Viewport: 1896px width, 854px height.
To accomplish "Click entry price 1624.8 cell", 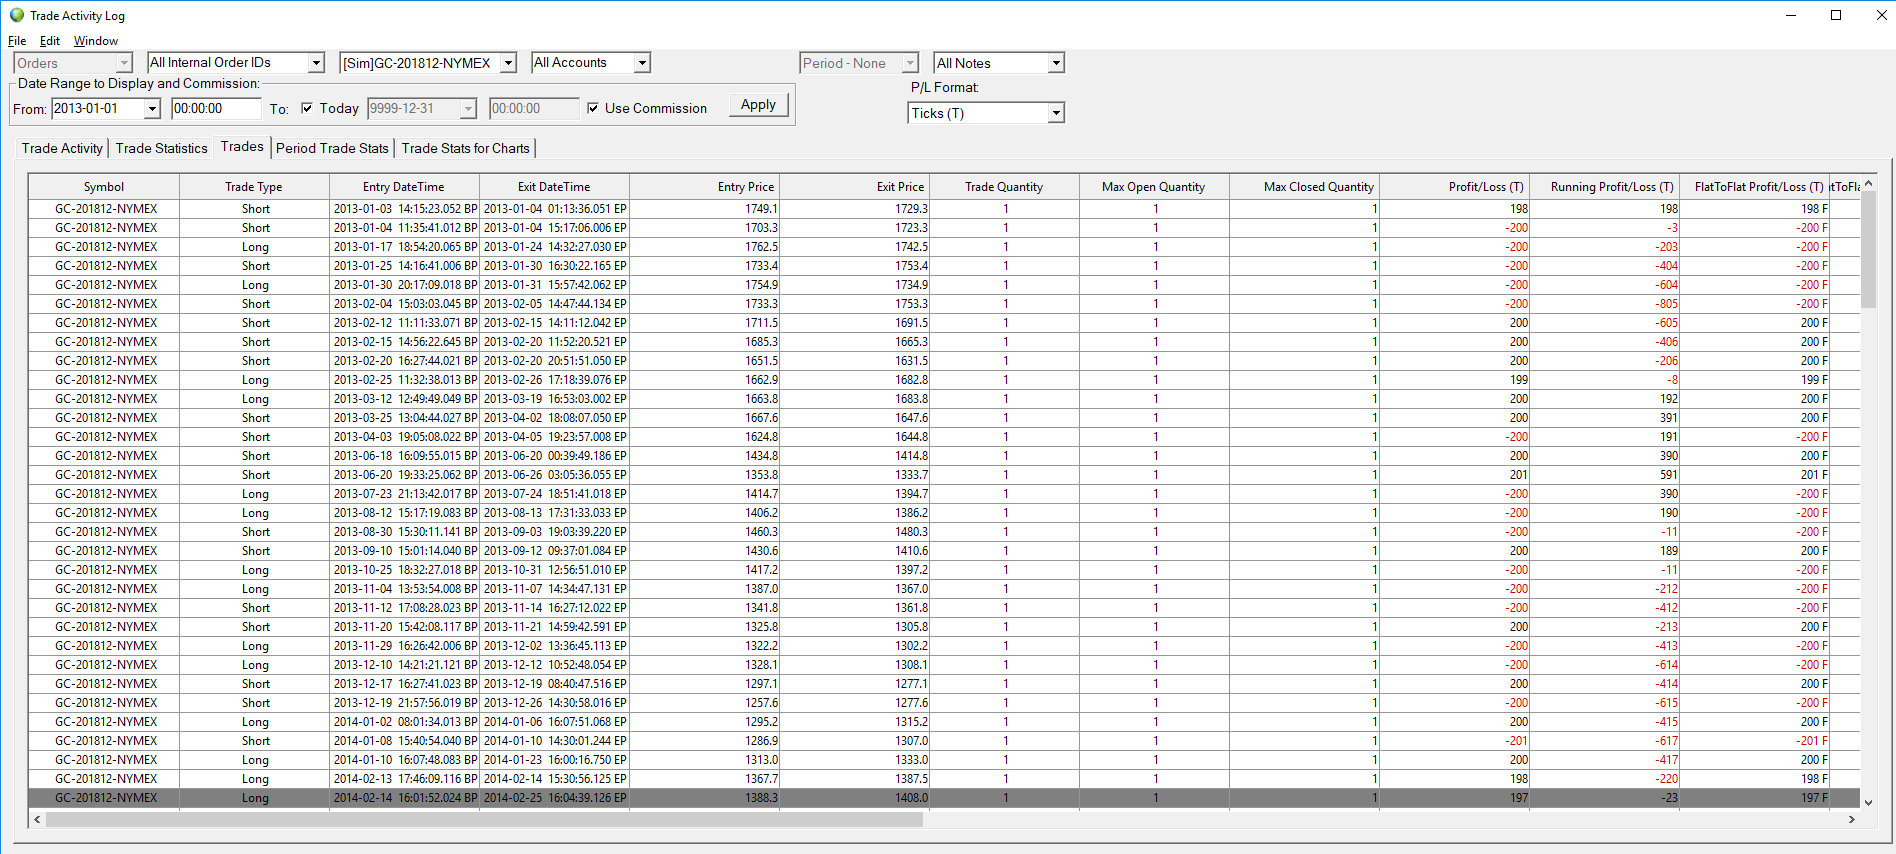I will tap(704, 437).
